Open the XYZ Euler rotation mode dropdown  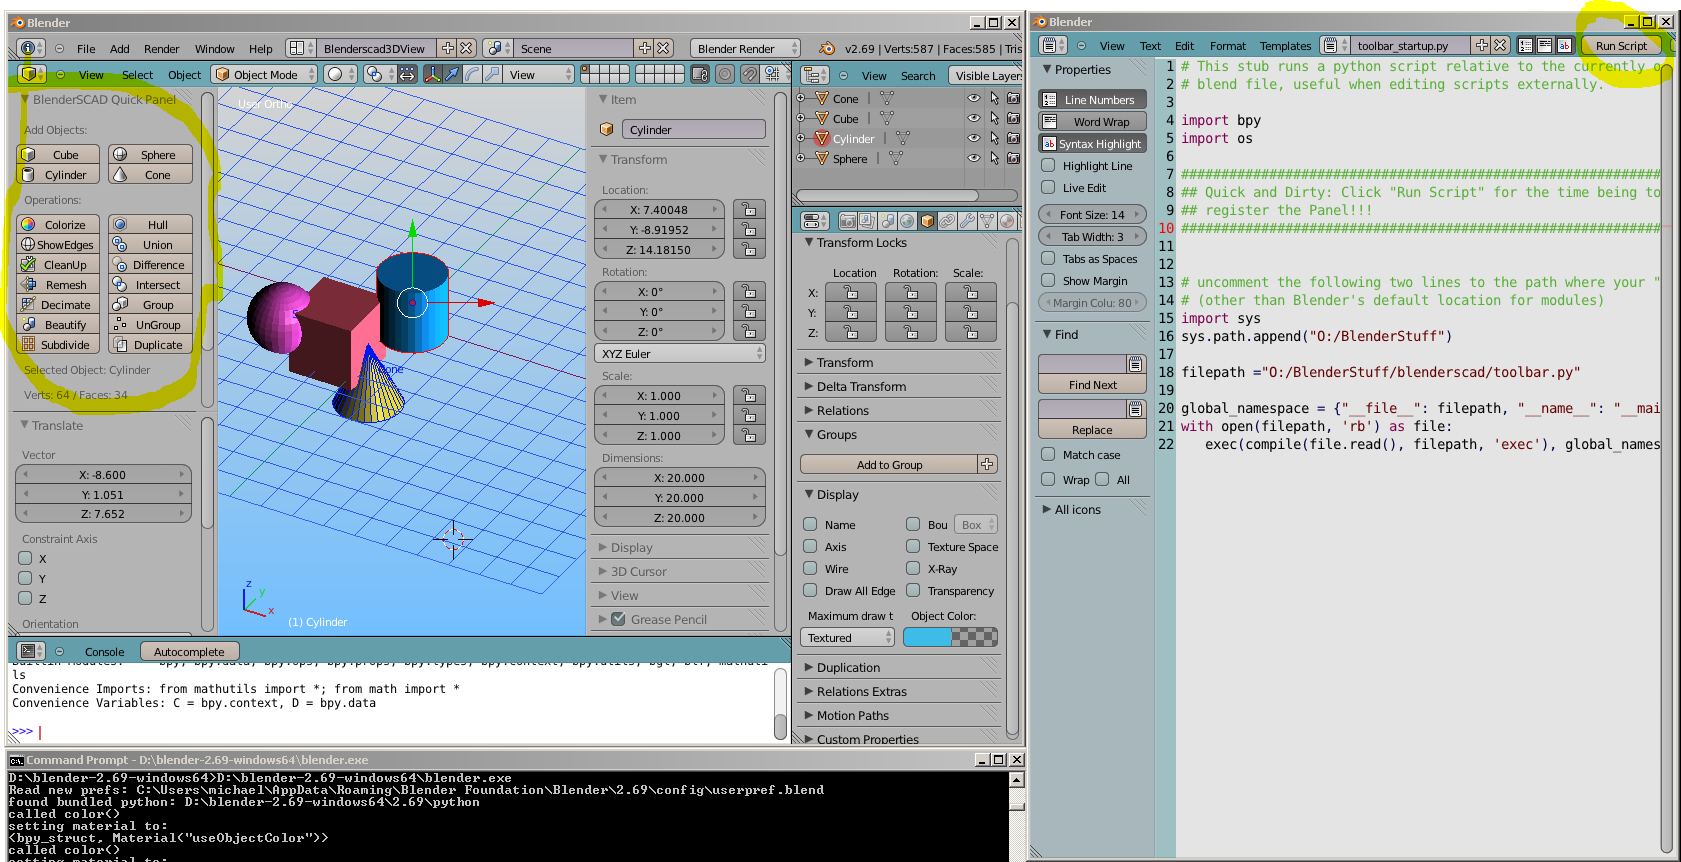pos(680,354)
